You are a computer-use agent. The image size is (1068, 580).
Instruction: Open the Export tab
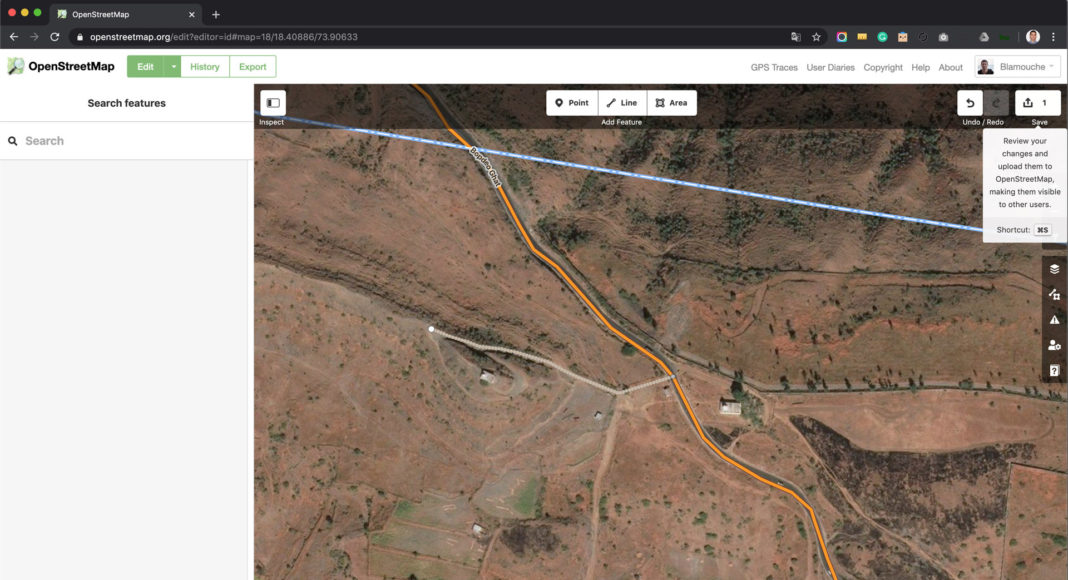253,67
